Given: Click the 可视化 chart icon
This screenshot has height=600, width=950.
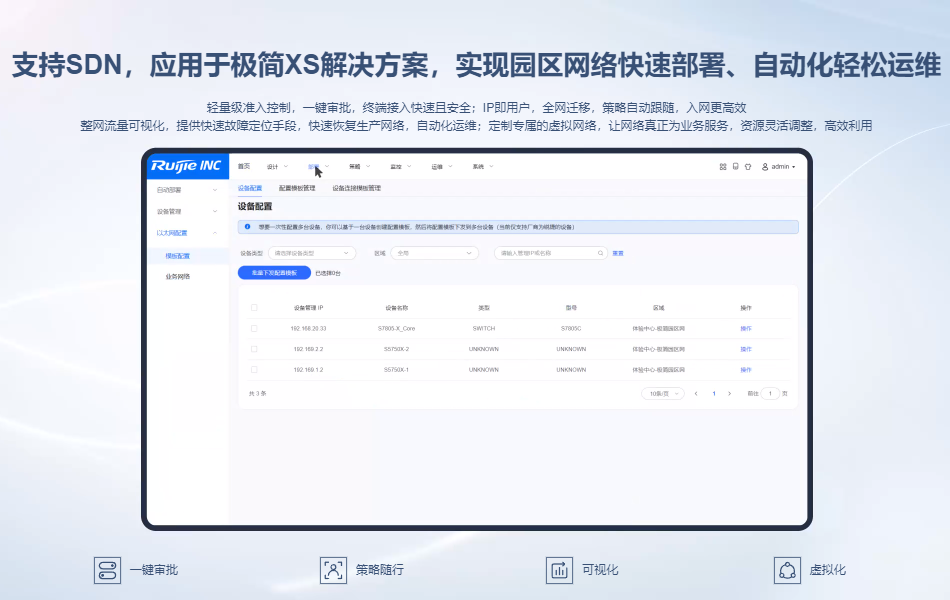Looking at the screenshot, I should tap(559, 570).
